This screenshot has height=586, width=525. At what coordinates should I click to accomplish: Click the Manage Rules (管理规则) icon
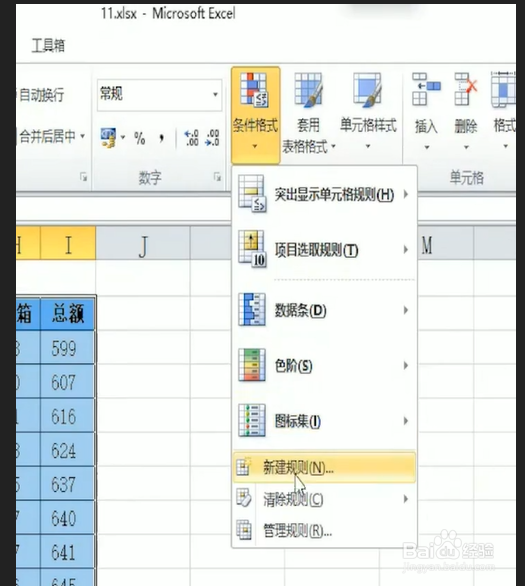click(244, 530)
